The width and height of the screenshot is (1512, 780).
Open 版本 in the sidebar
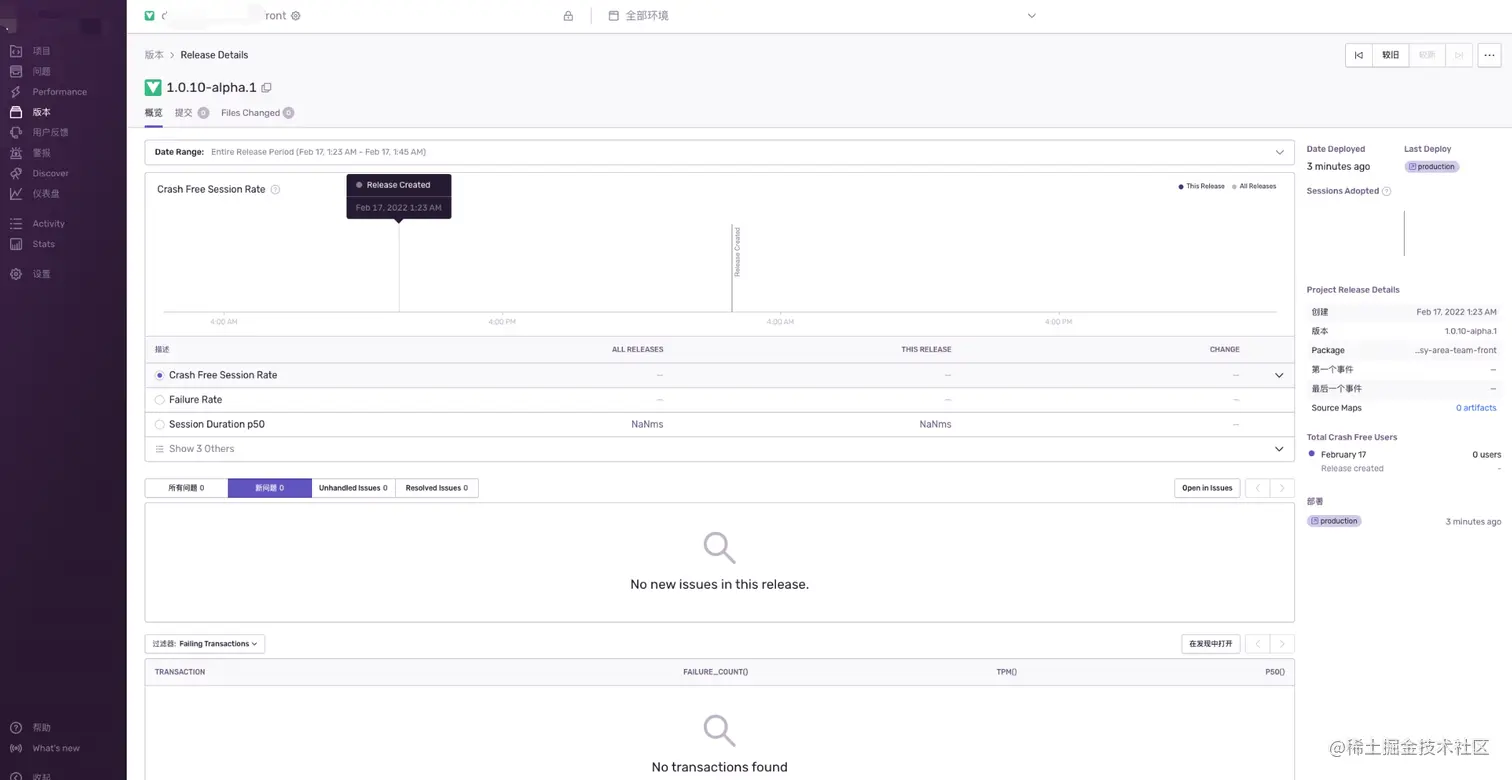point(30,112)
